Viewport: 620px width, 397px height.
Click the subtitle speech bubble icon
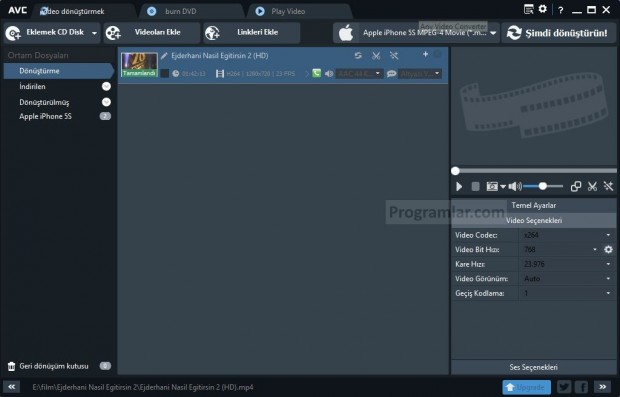click(x=391, y=74)
